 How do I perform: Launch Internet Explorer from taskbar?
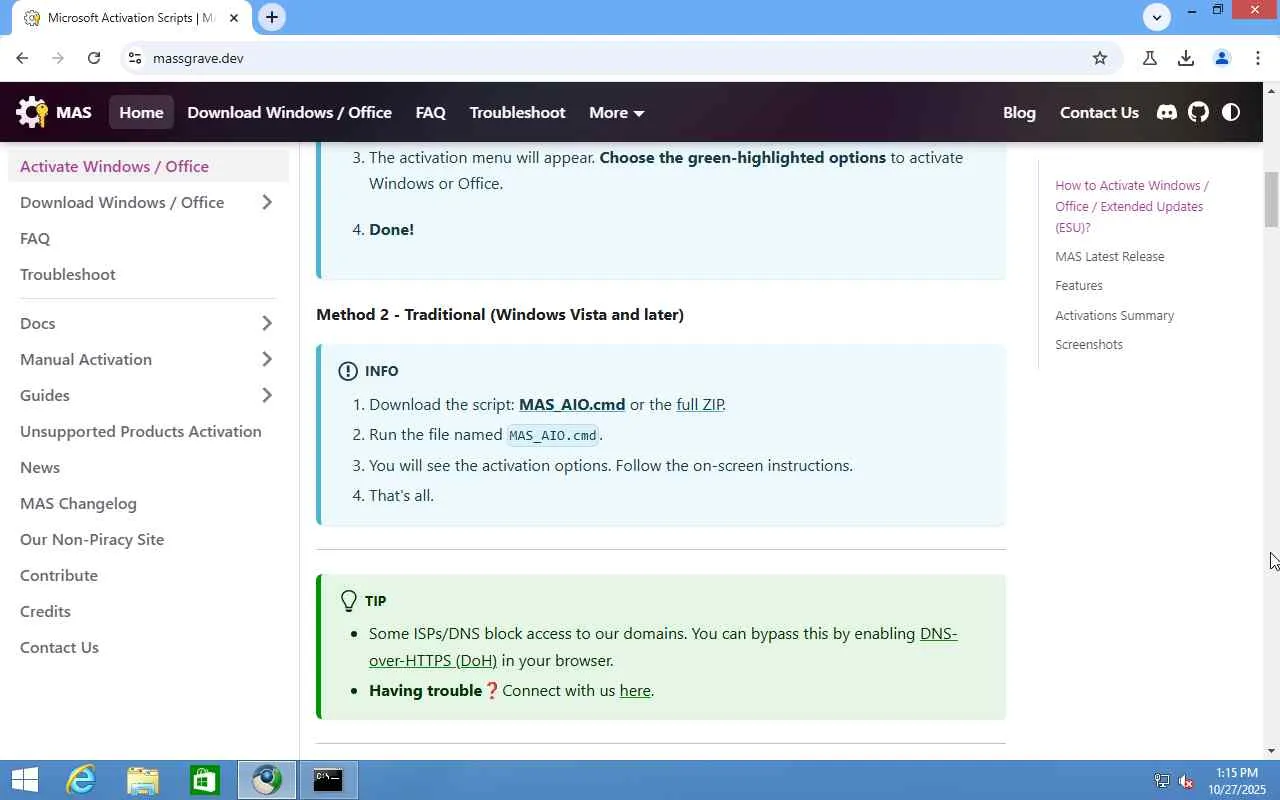tap(80, 780)
